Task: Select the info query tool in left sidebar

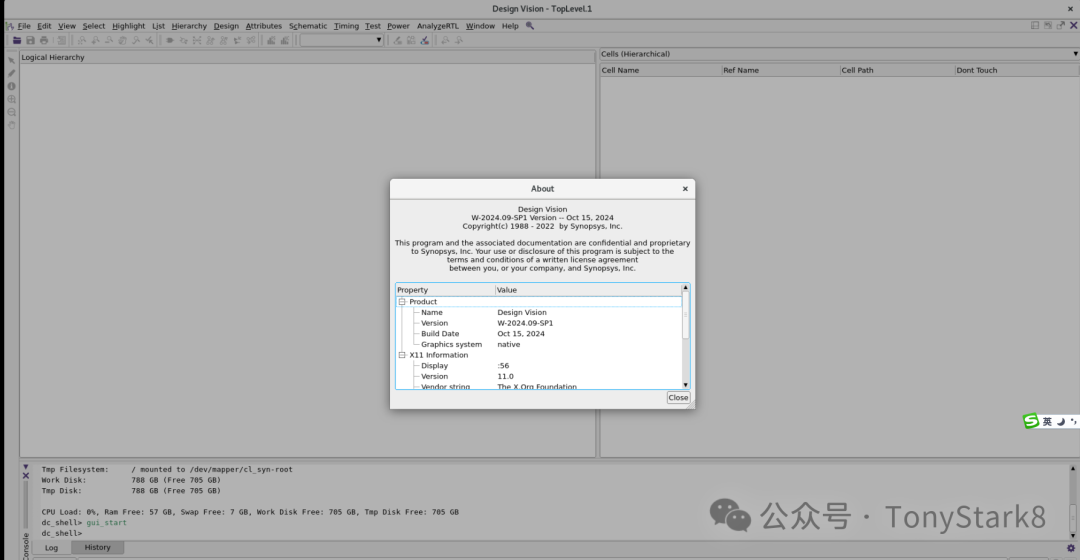Action: [x=11, y=86]
